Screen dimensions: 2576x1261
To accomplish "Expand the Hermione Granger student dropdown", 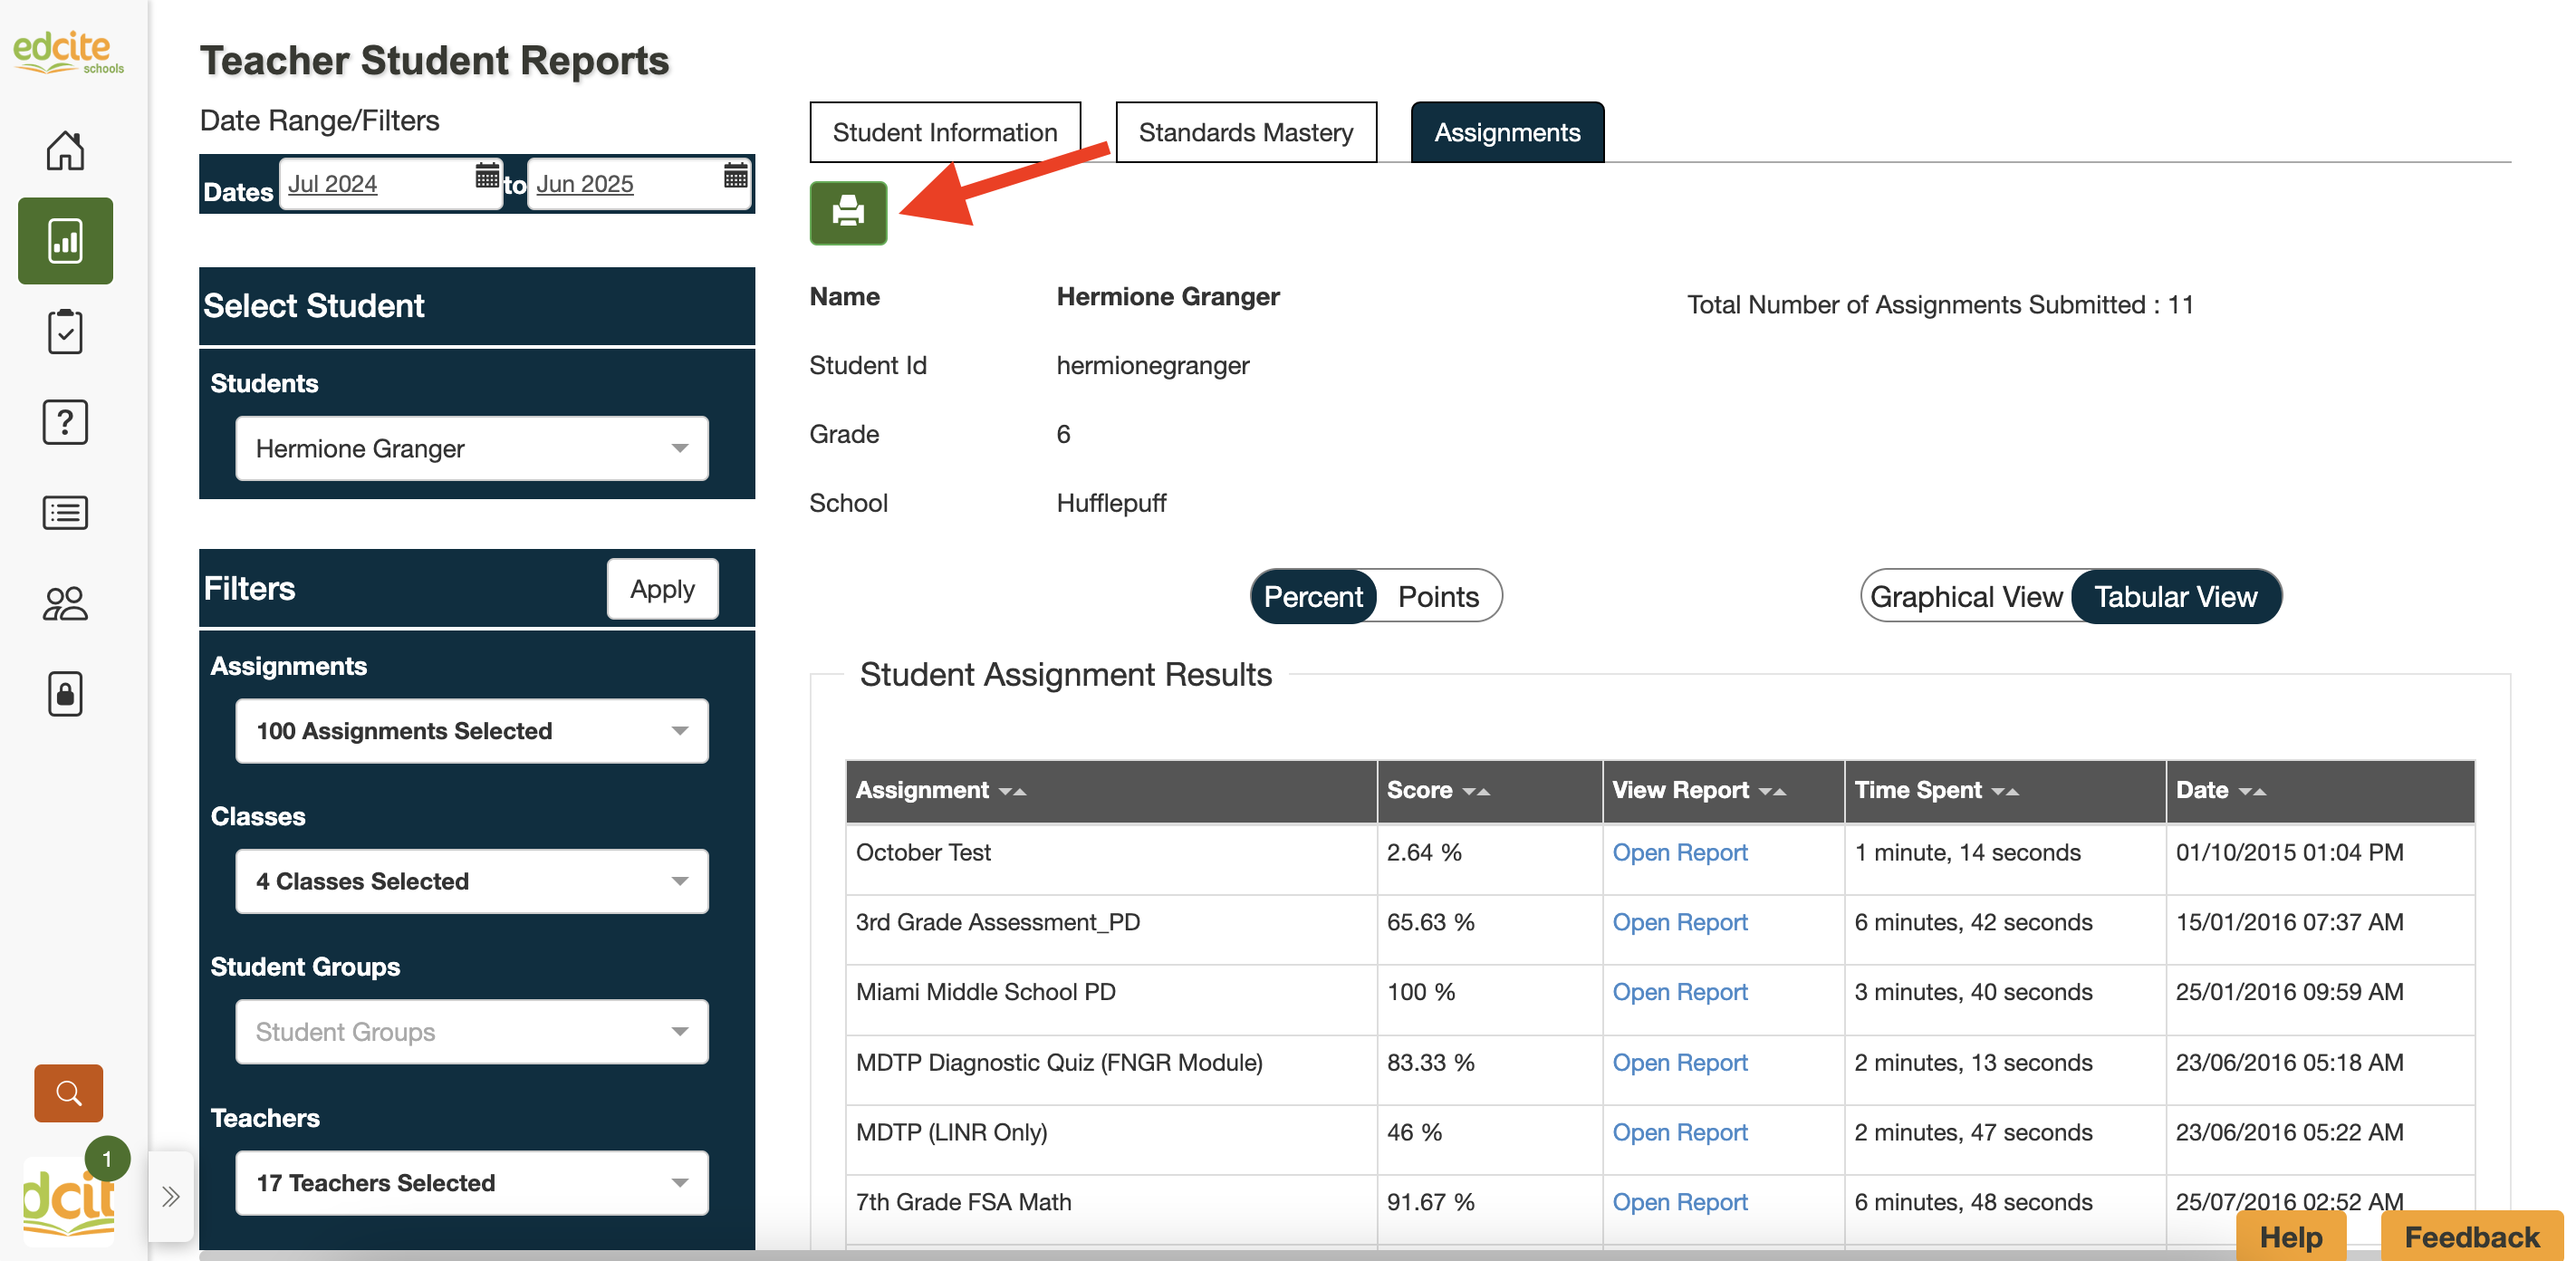I will (x=471, y=448).
